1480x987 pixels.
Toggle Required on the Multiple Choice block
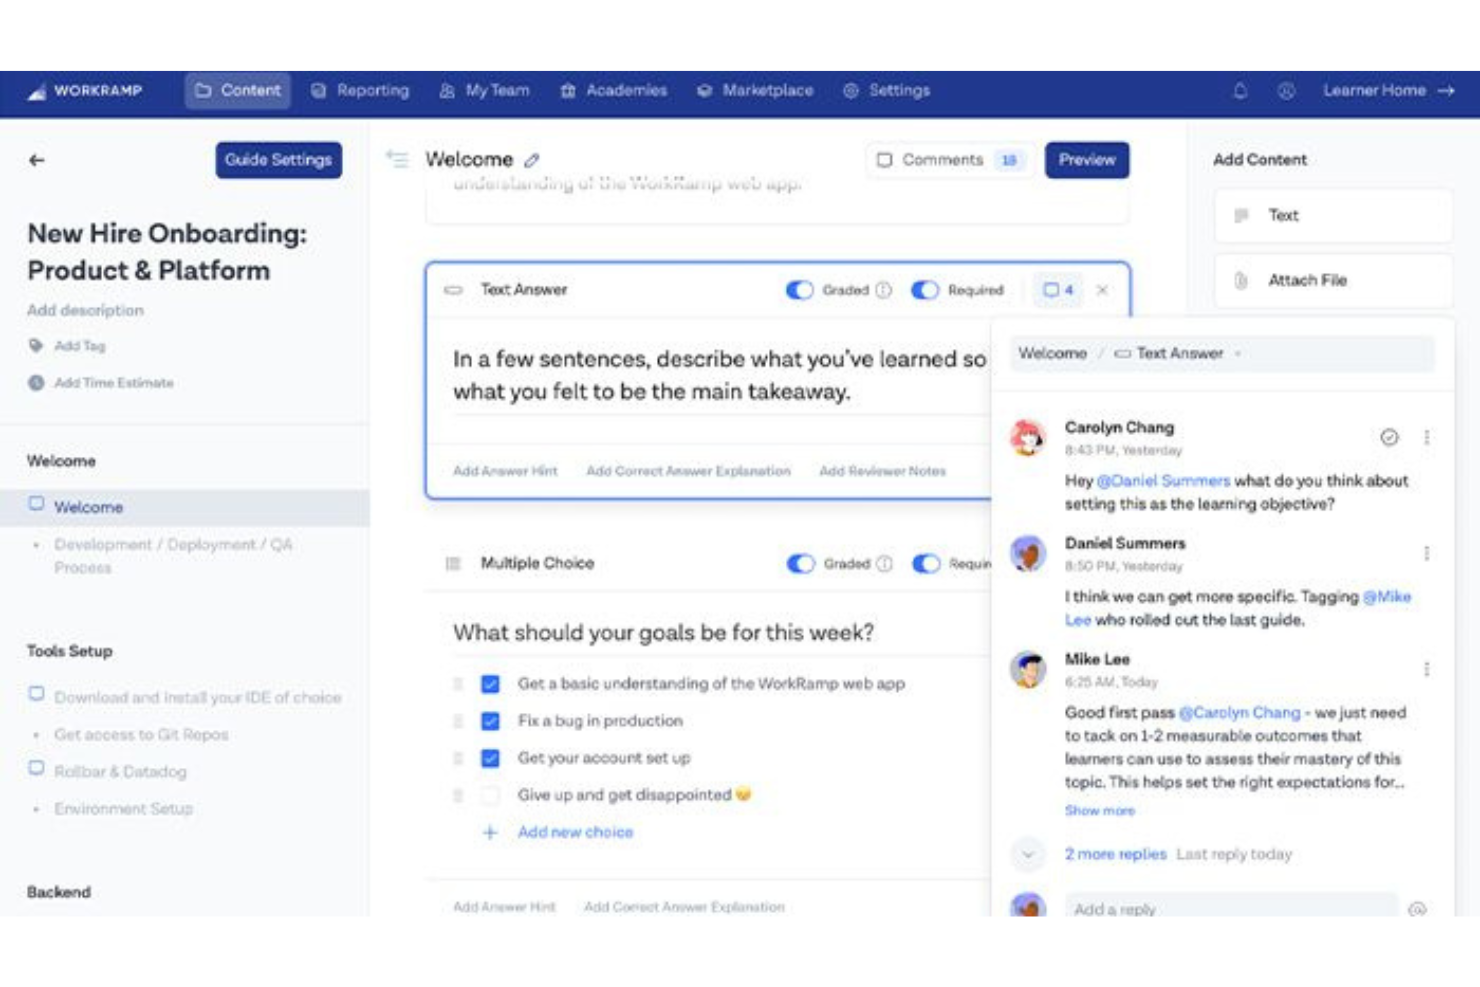(x=926, y=564)
